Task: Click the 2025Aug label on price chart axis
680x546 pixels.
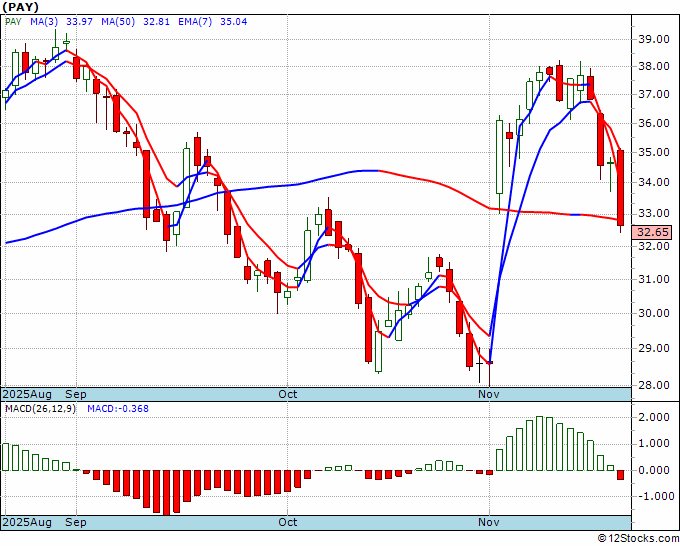Action: [27, 394]
